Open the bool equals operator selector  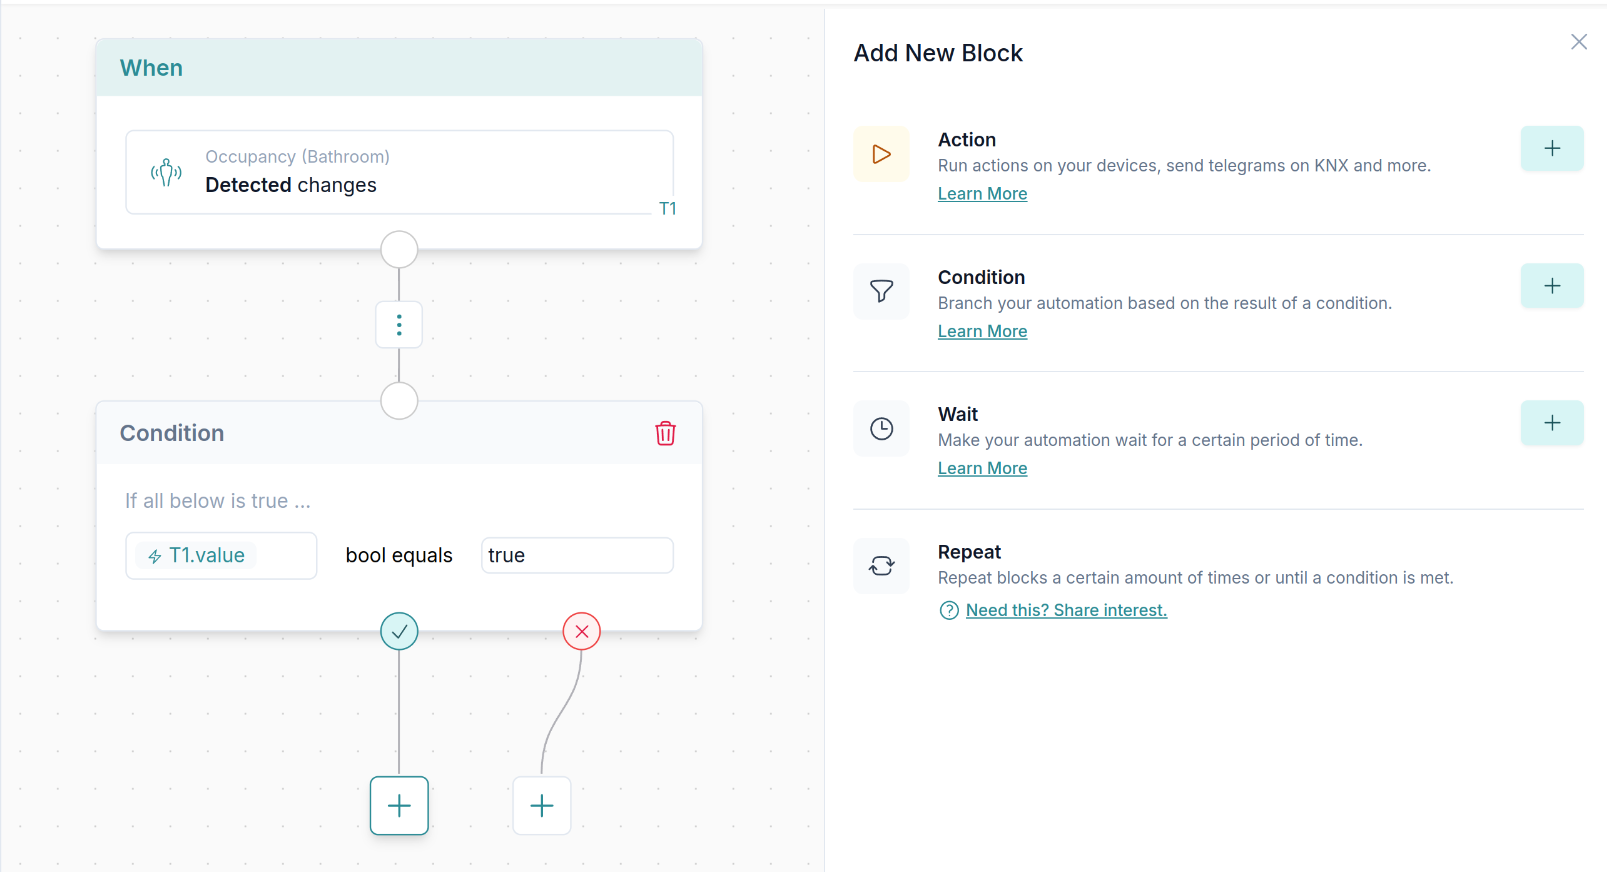point(399,556)
